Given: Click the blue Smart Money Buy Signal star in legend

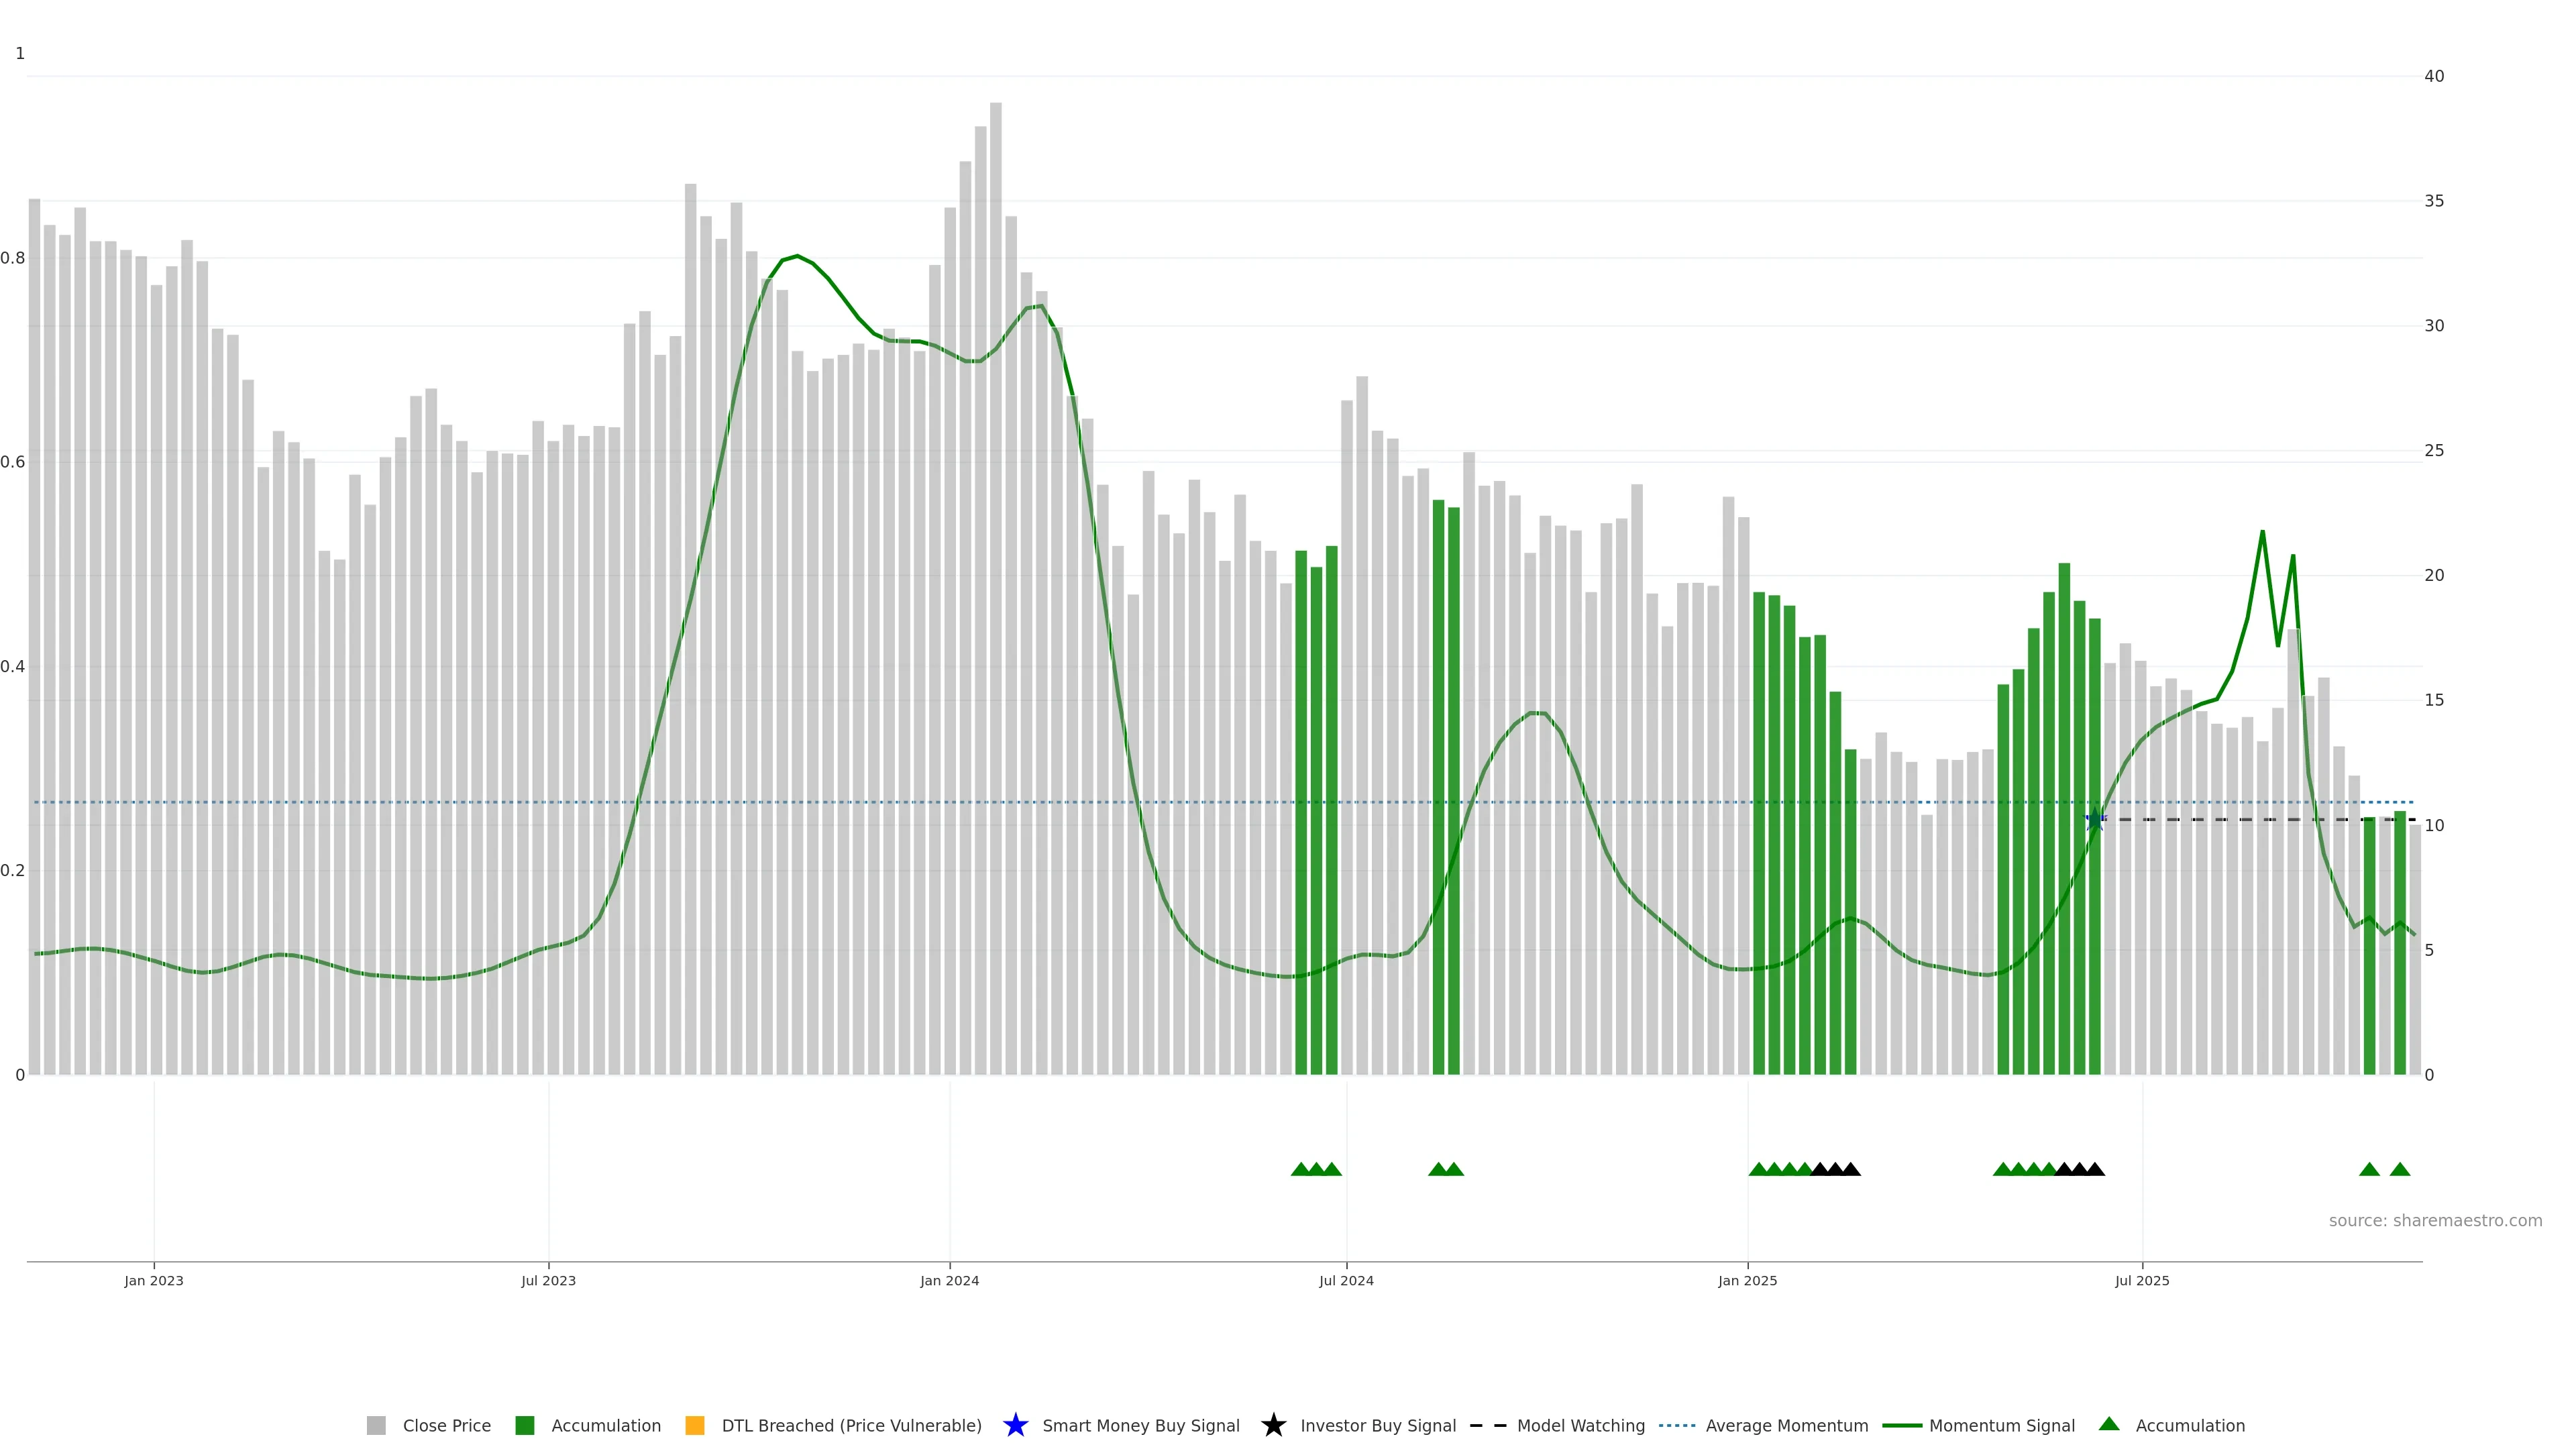Looking at the screenshot, I should 1015,1425.
